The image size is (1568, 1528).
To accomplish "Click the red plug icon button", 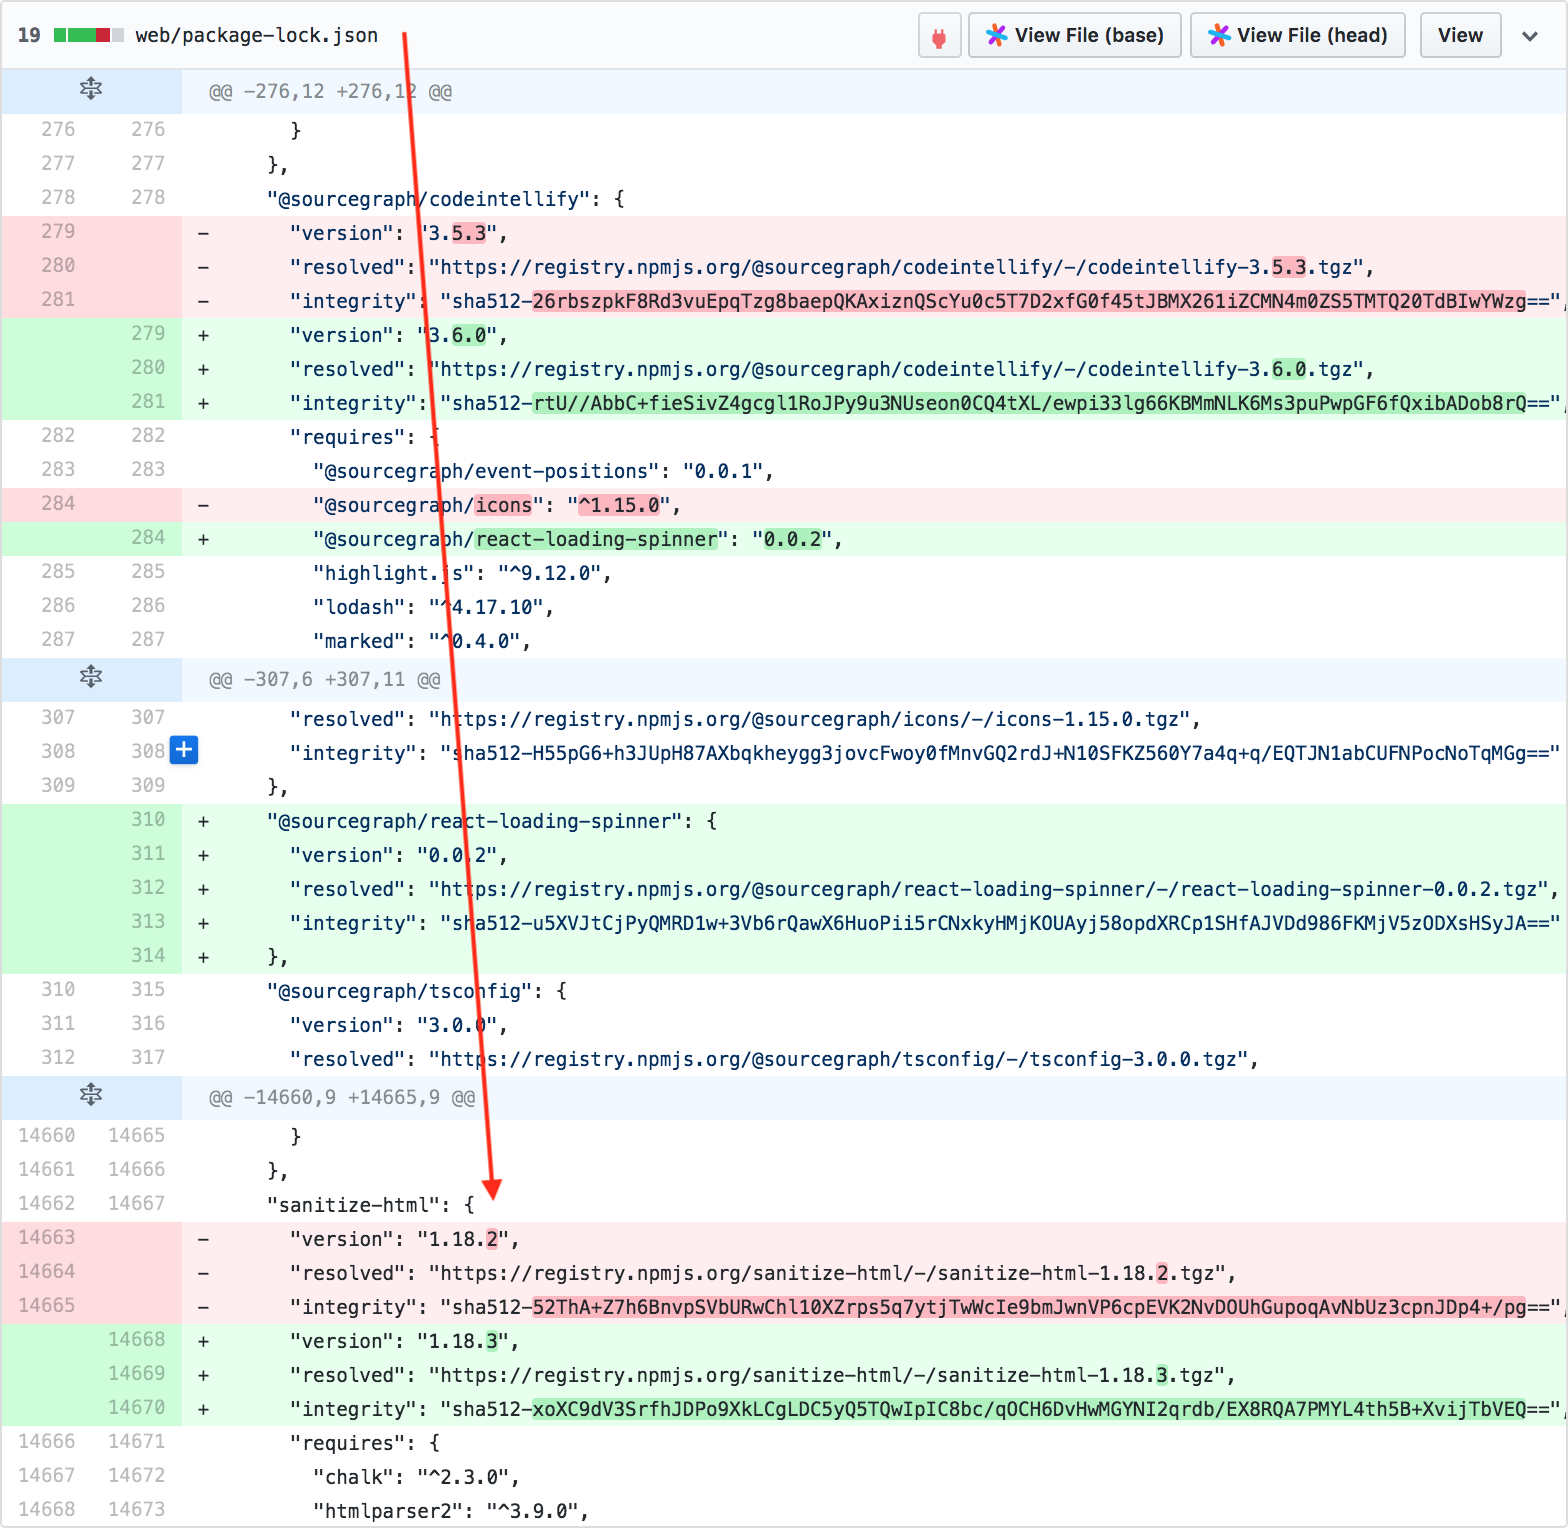I will [x=939, y=36].
